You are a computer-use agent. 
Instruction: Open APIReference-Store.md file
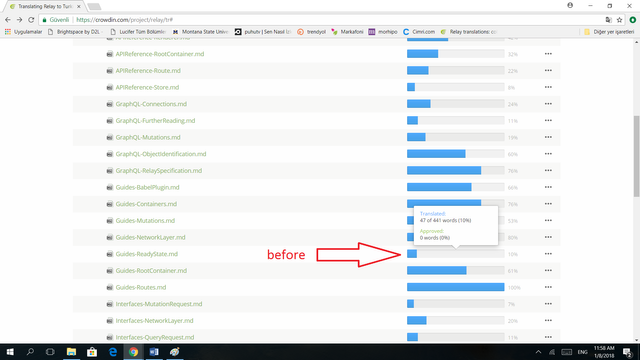pyautogui.click(x=147, y=87)
